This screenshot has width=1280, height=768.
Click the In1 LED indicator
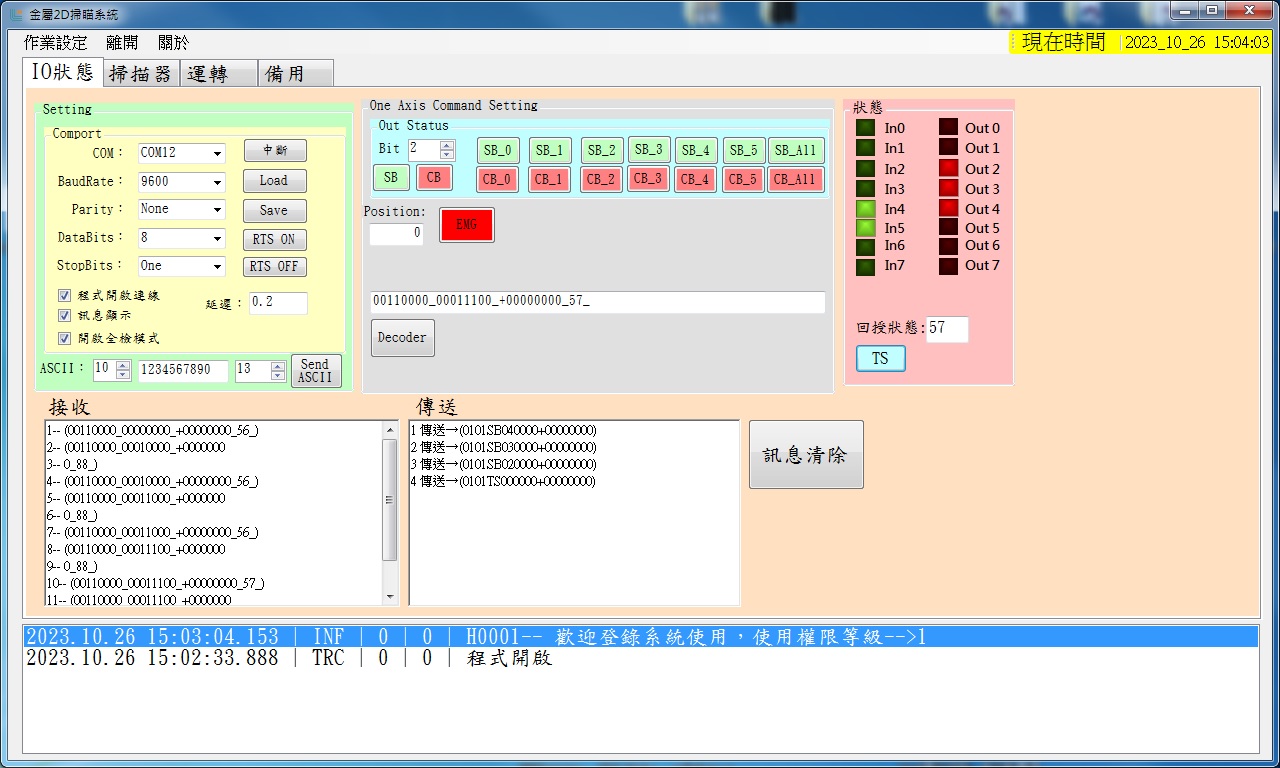coord(866,148)
